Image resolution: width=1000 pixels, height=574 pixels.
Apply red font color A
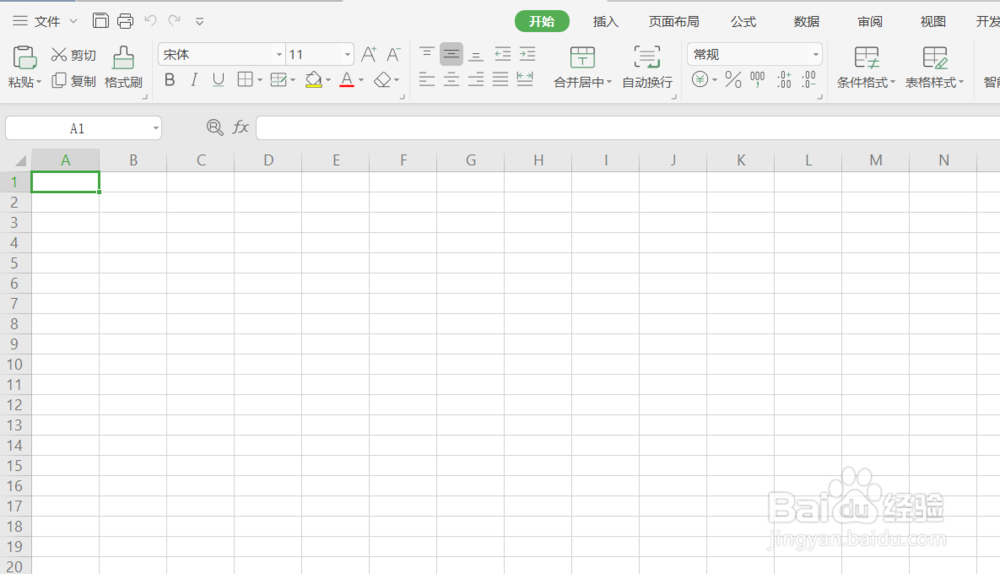tap(346, 80)
